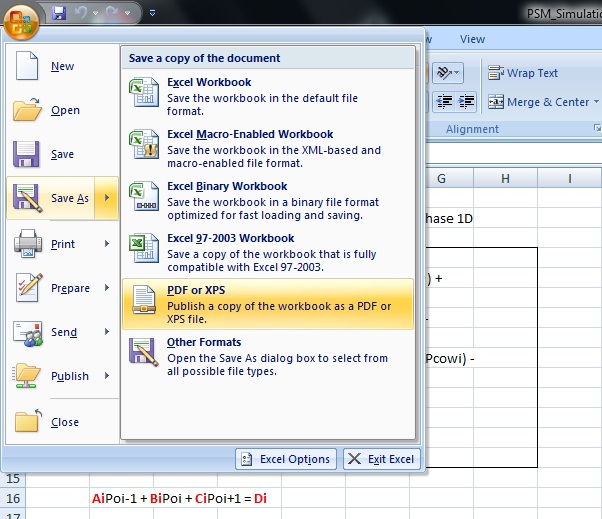Image resolution: width=602 pixels, height=519 pixels.
Task: Open the Redo history dropdown arrow
Action: pos(127,13)
